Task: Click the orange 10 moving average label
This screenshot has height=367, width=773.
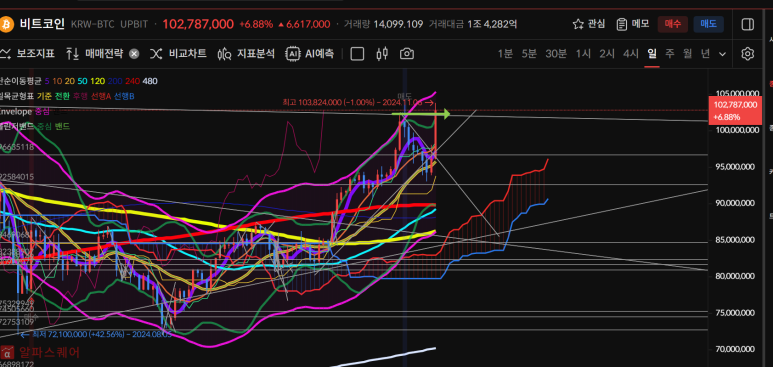Action: (57, 81)
